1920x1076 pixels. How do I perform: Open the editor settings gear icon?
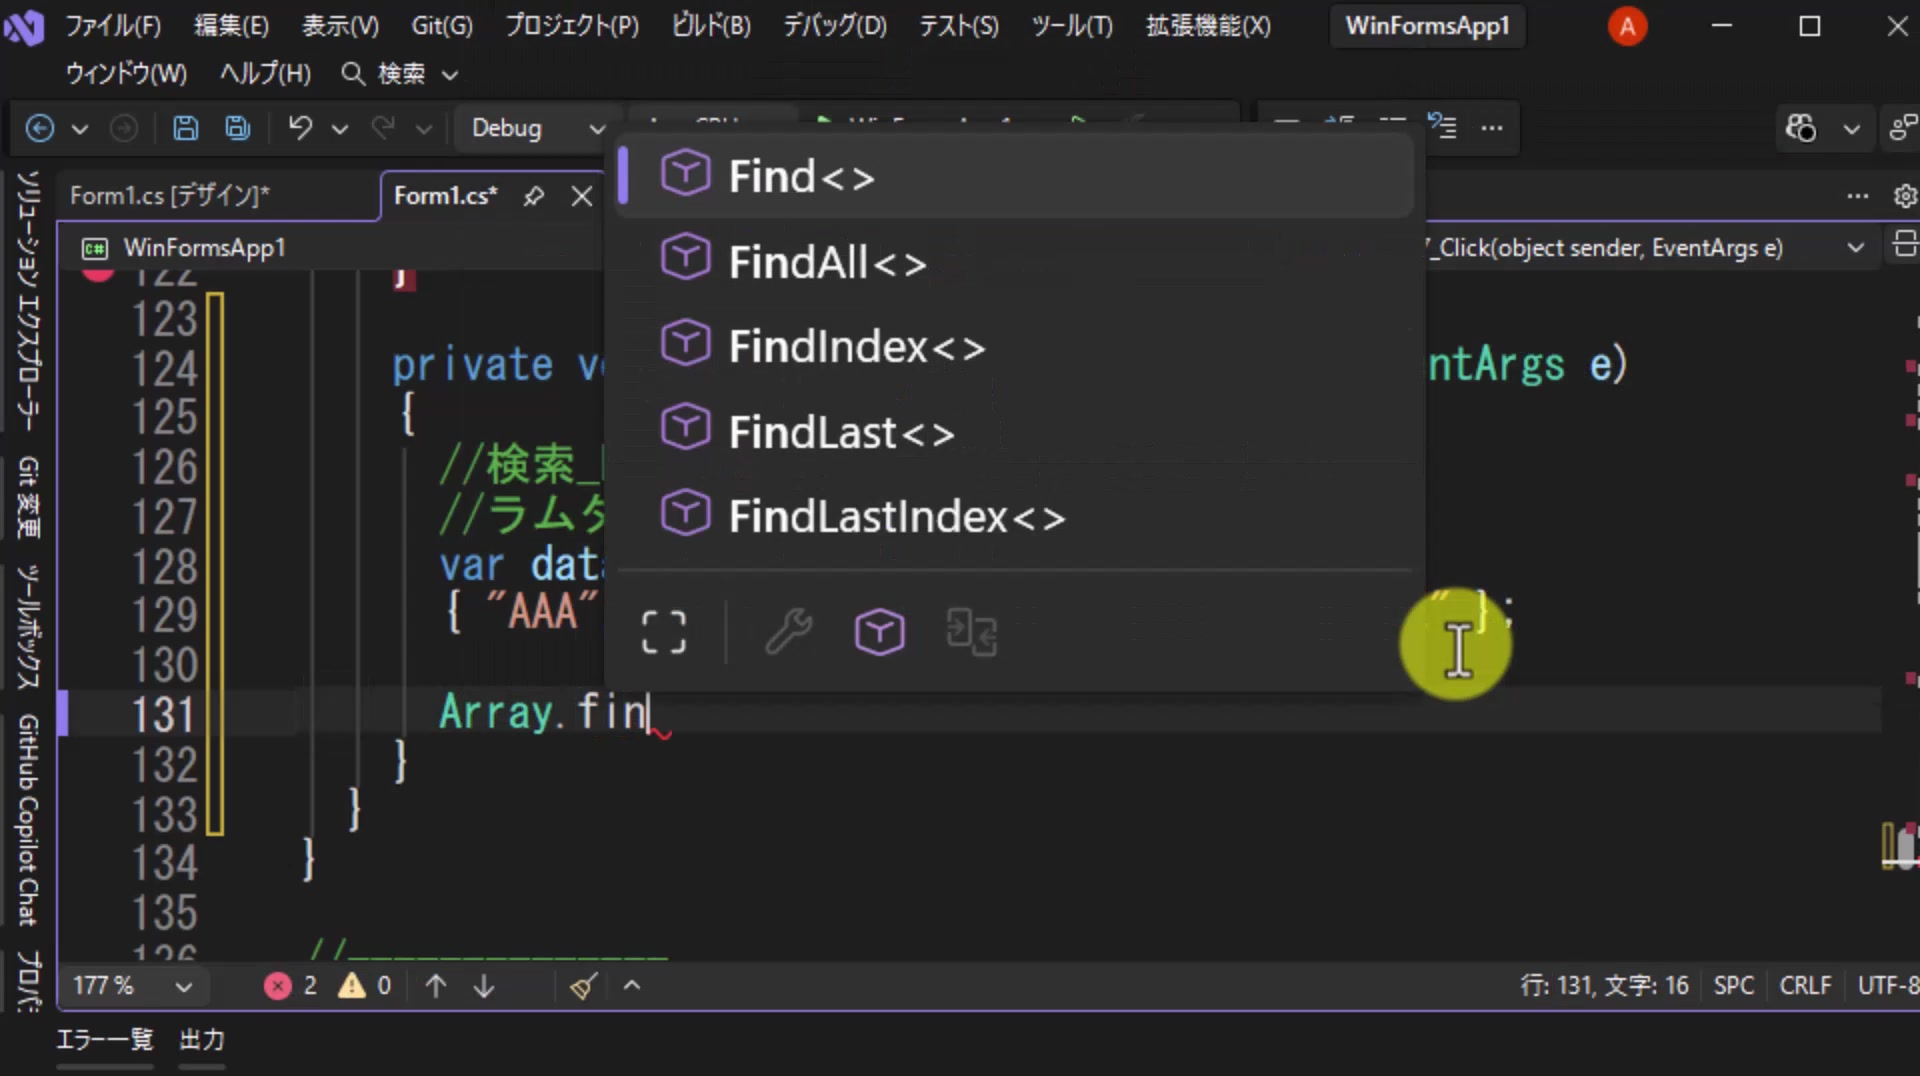tap(1905, 196)
